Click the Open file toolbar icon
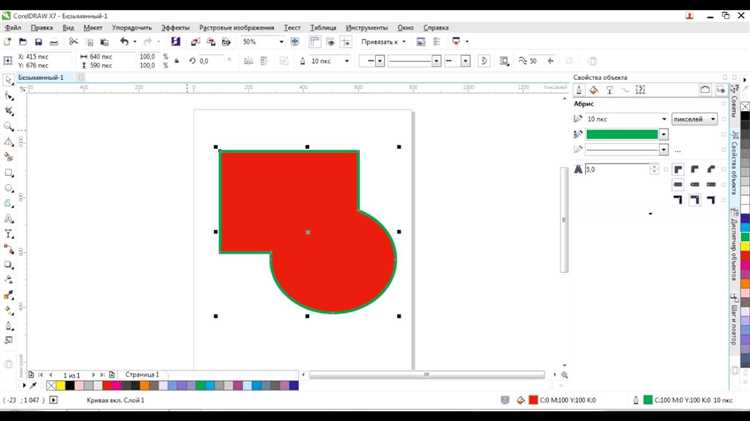Screen dimensions: 750x421 (x=22, y=42)
